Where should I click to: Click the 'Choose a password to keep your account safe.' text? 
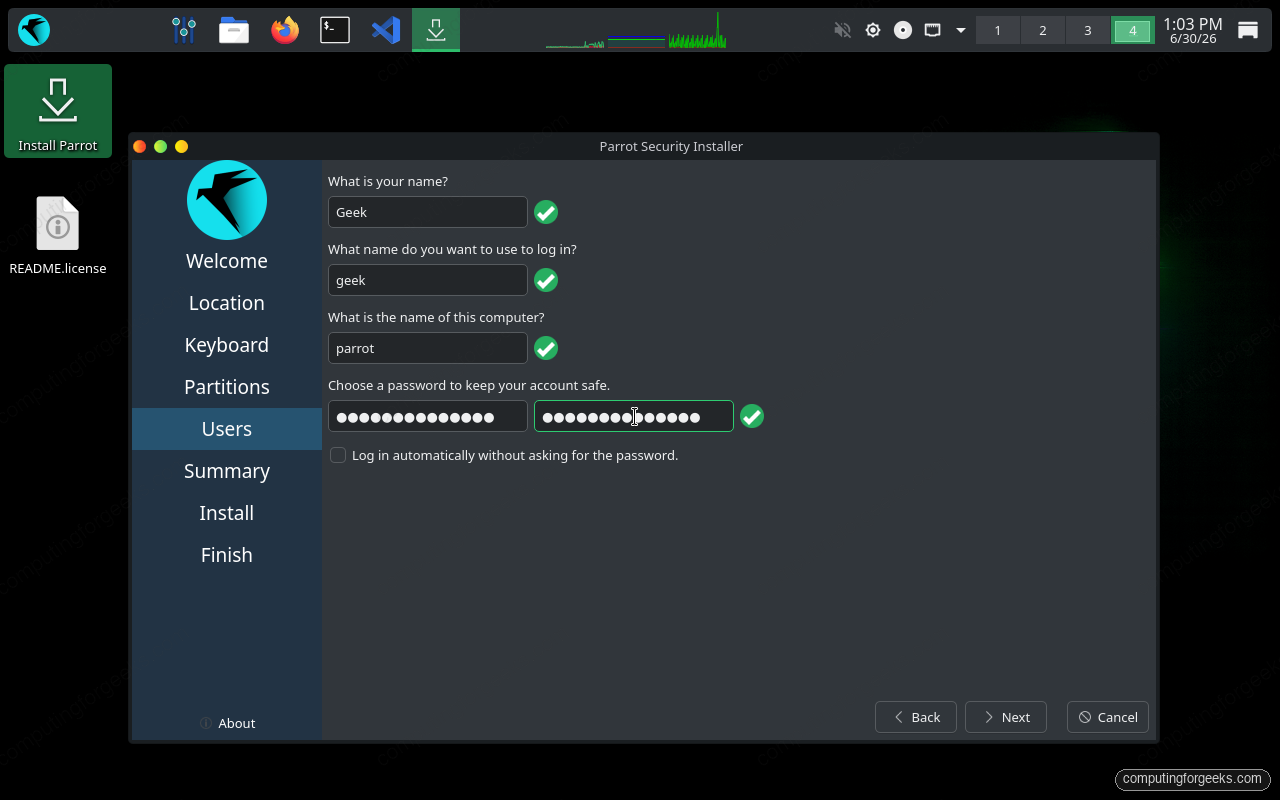tap(469, 385)
